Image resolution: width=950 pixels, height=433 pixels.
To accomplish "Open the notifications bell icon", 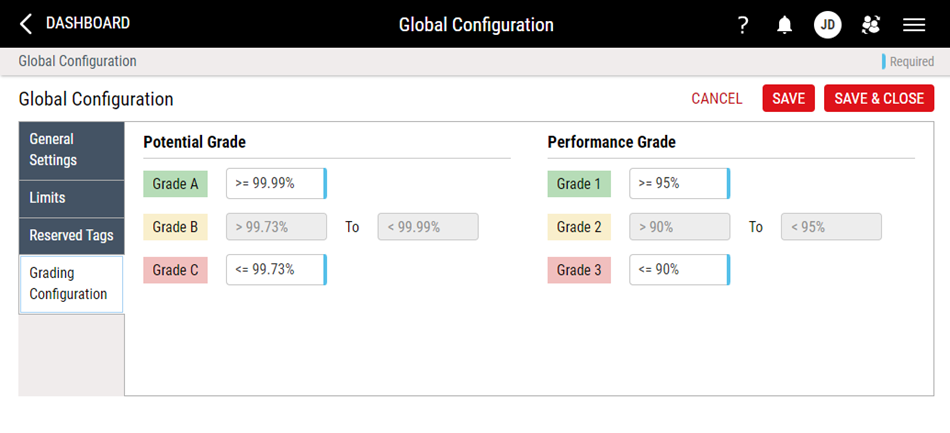I will [785, 25].
